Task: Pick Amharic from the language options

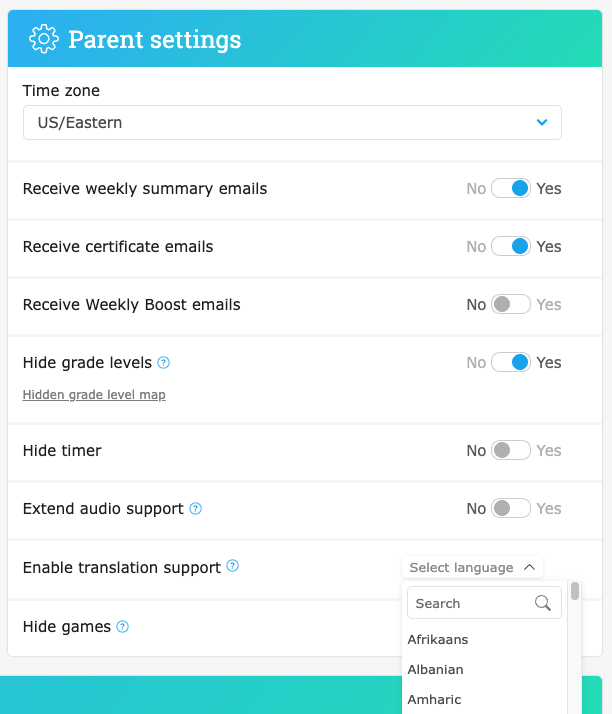Action: (434, 699)
